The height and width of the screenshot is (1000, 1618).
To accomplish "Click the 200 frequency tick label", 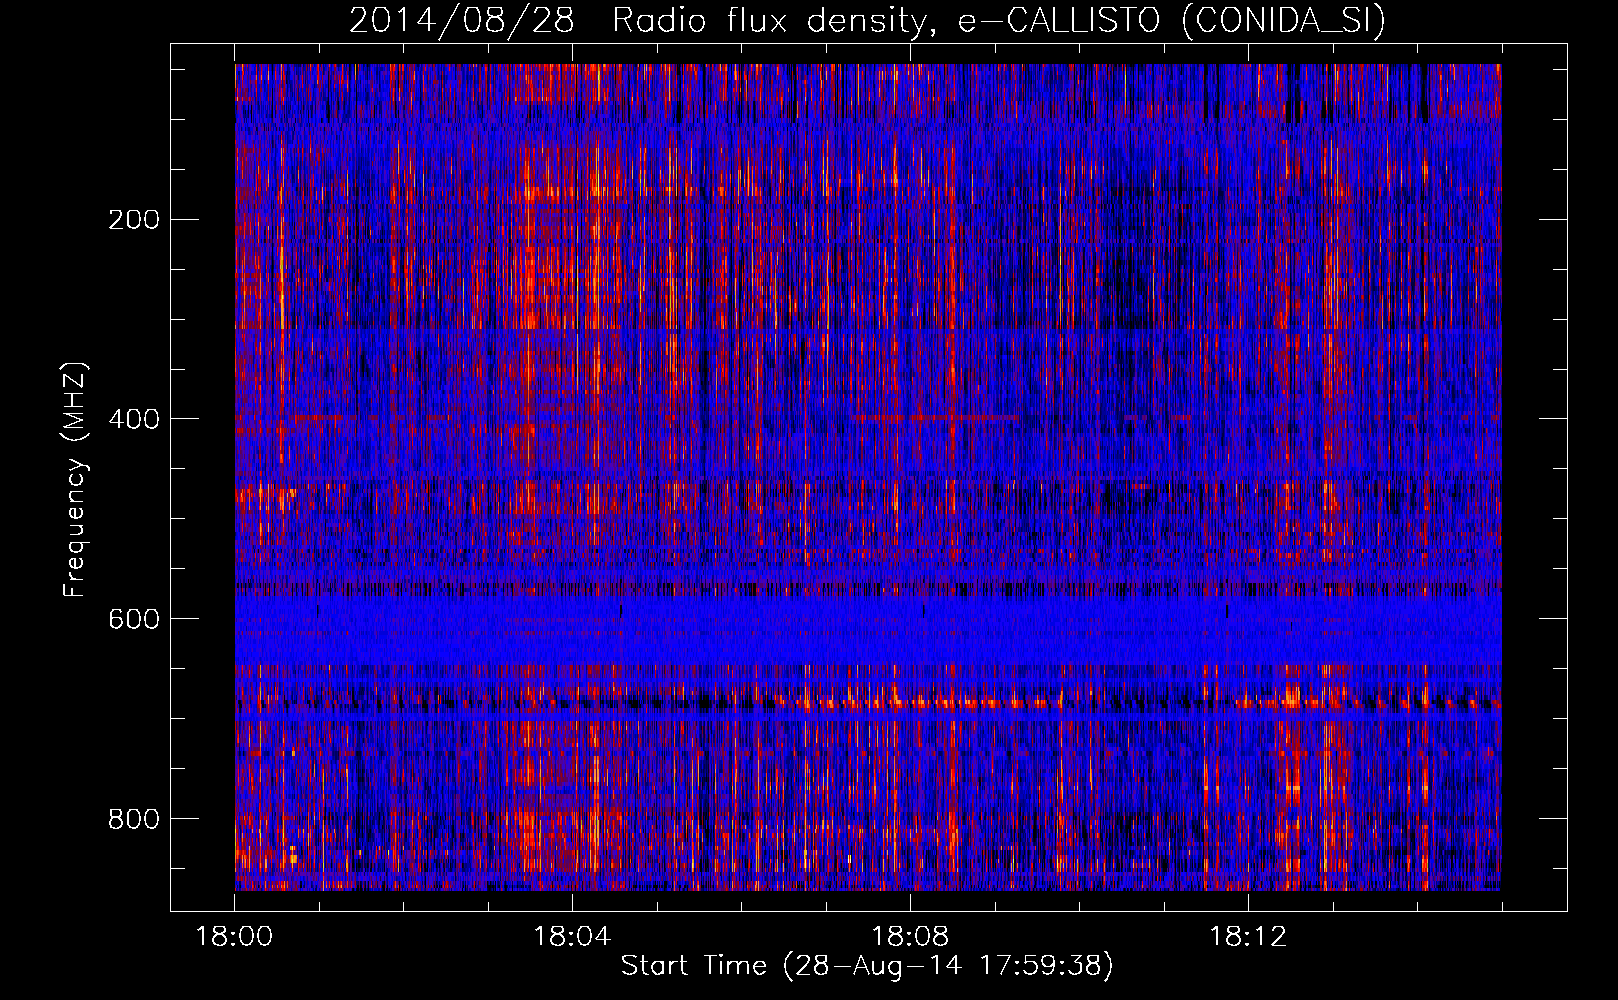I will pyautogui.click(x=133, y=219).
